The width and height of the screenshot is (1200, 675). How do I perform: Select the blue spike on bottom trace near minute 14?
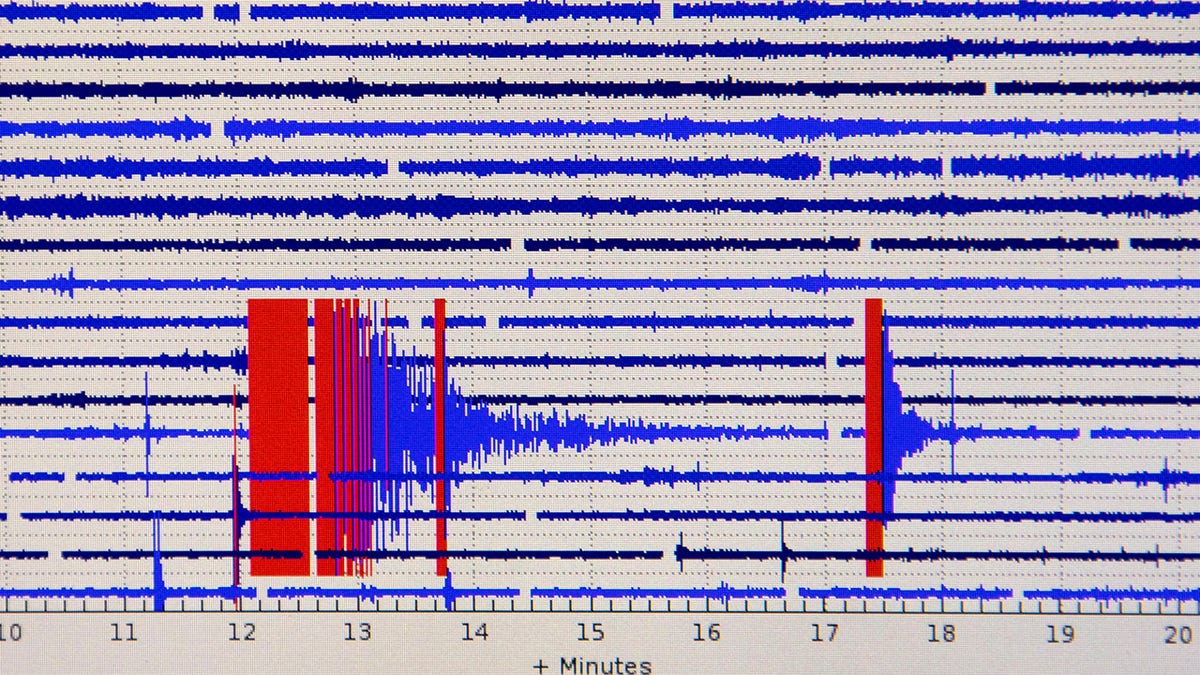pos(448,592)
